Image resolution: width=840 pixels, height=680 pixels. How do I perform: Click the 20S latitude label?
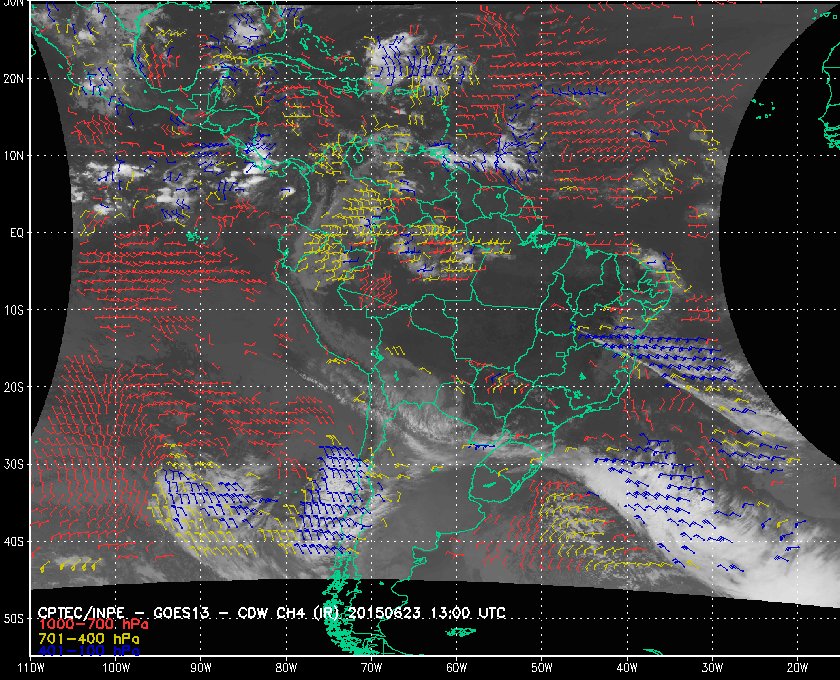coord(14,387)
